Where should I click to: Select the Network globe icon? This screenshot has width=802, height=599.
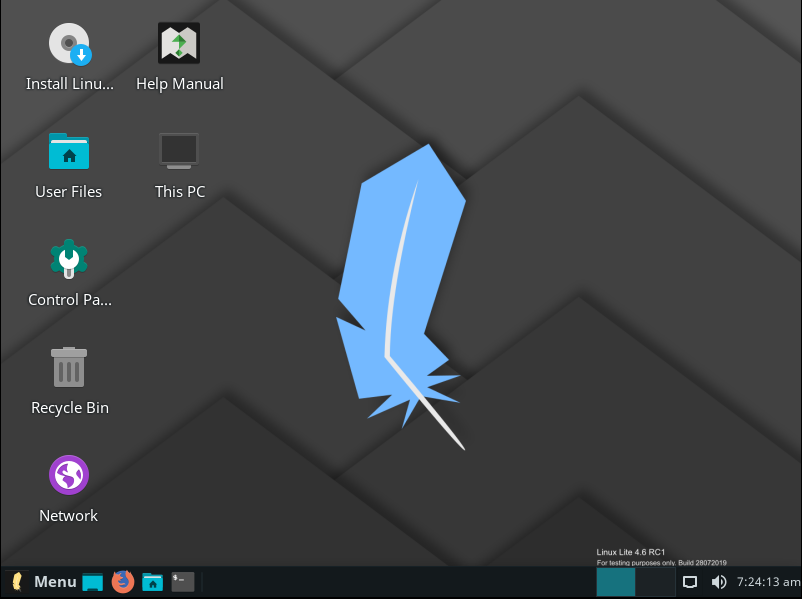pyautogui.click(x=69, y=475)
